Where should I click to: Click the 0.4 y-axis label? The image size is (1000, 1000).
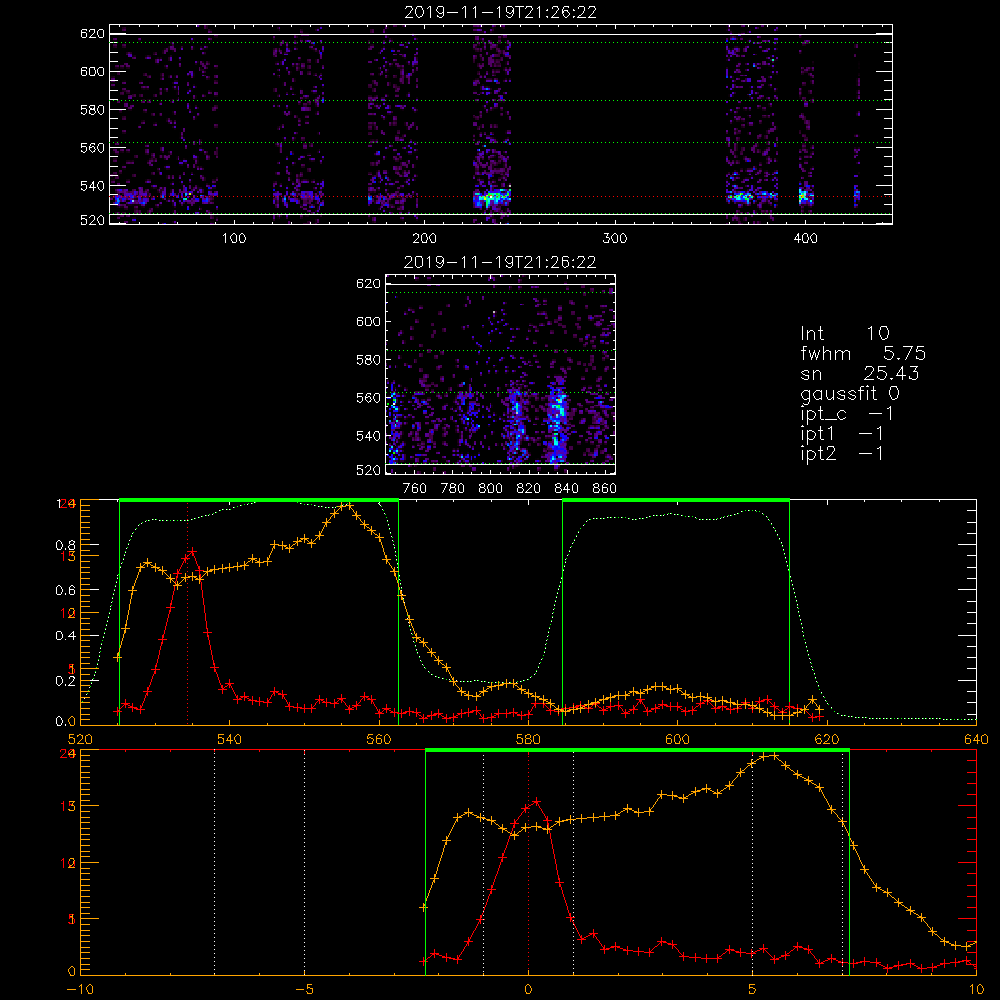pos(66,636)
